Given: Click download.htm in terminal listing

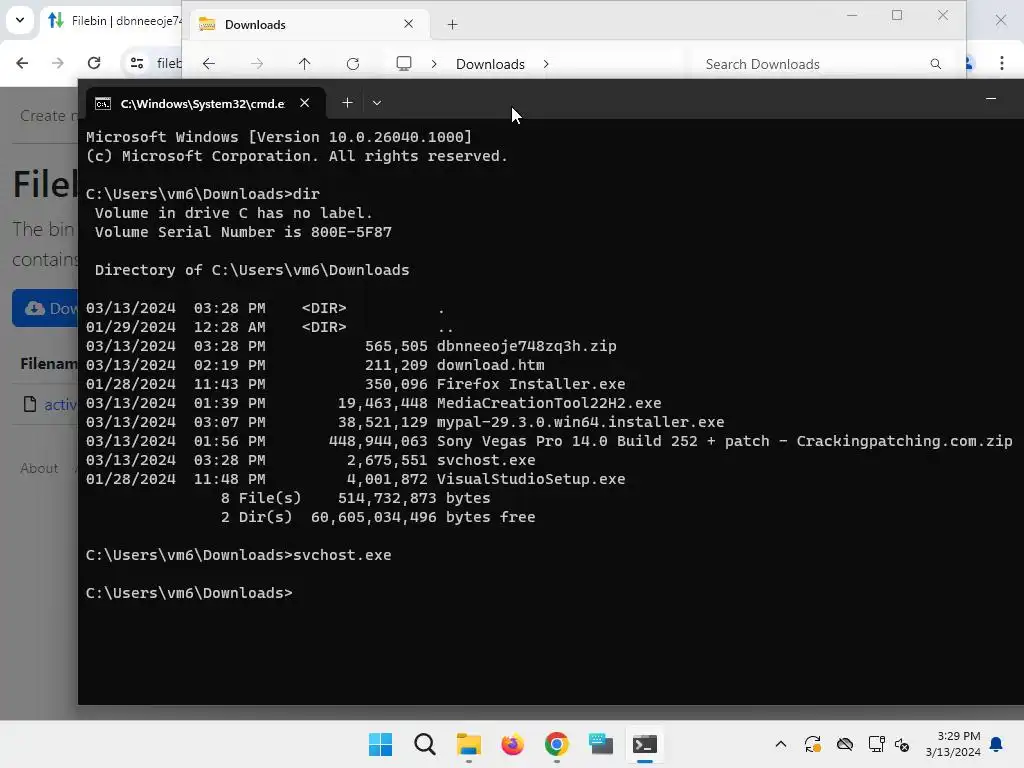Looking at the screenshot, I should [x=490, y=365].
